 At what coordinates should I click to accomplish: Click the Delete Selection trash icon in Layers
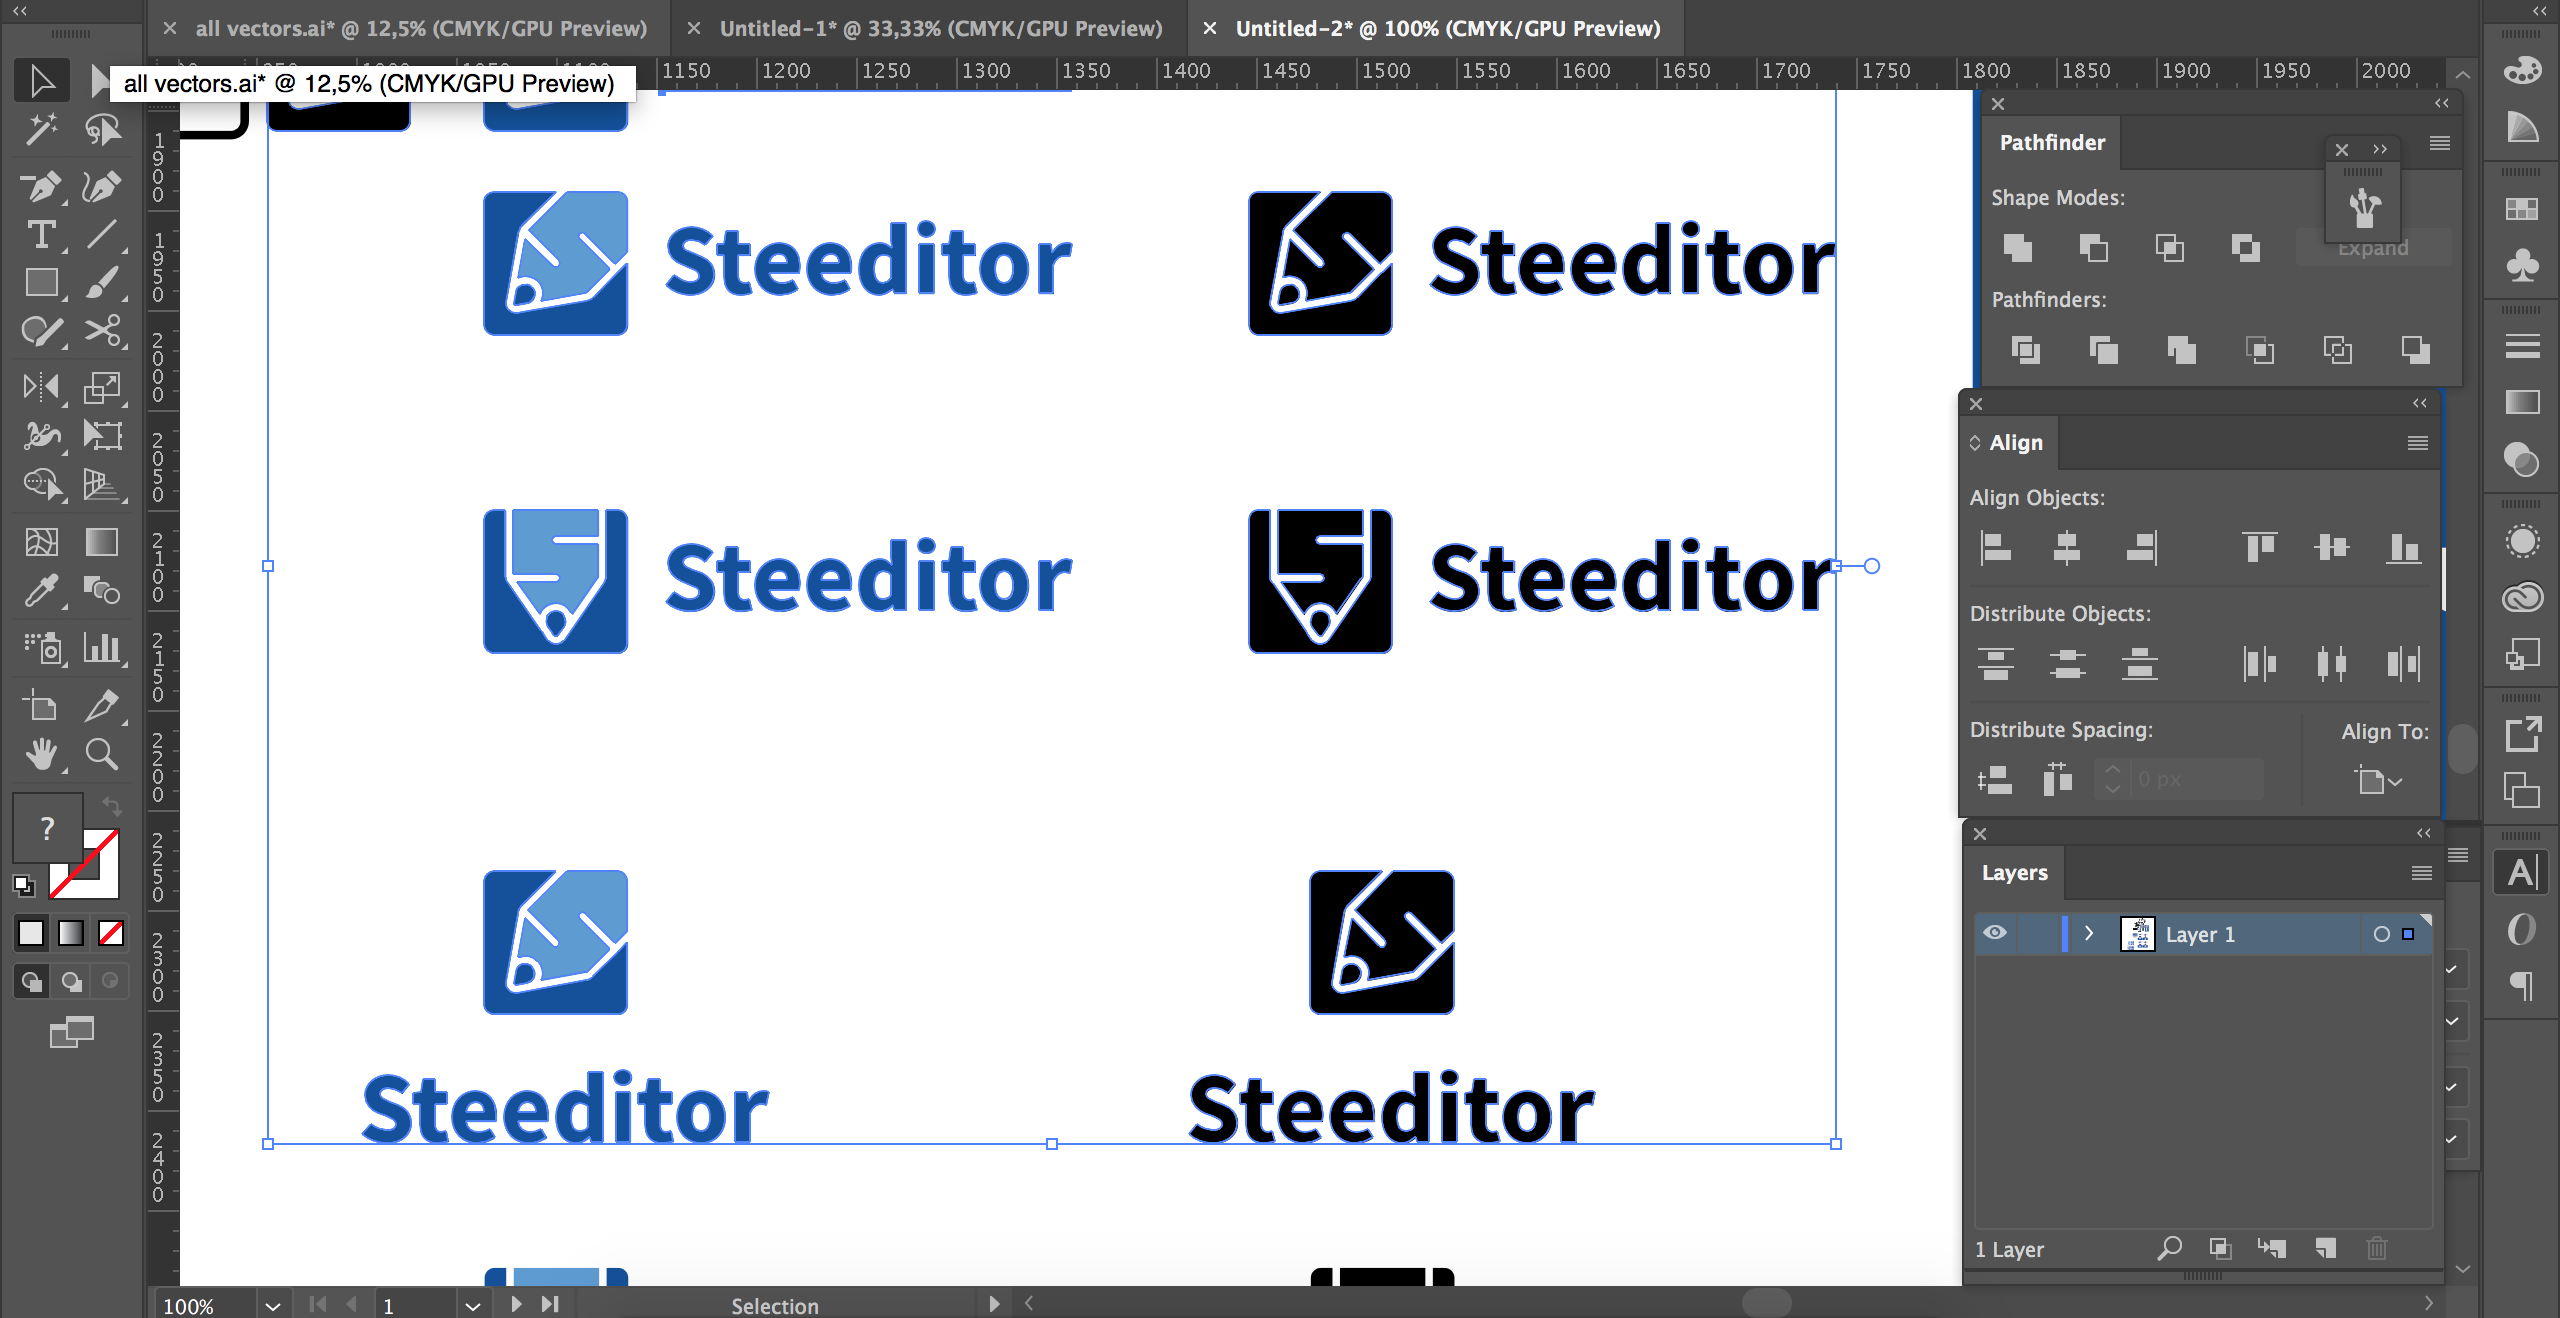[x=2377, y=1248]
